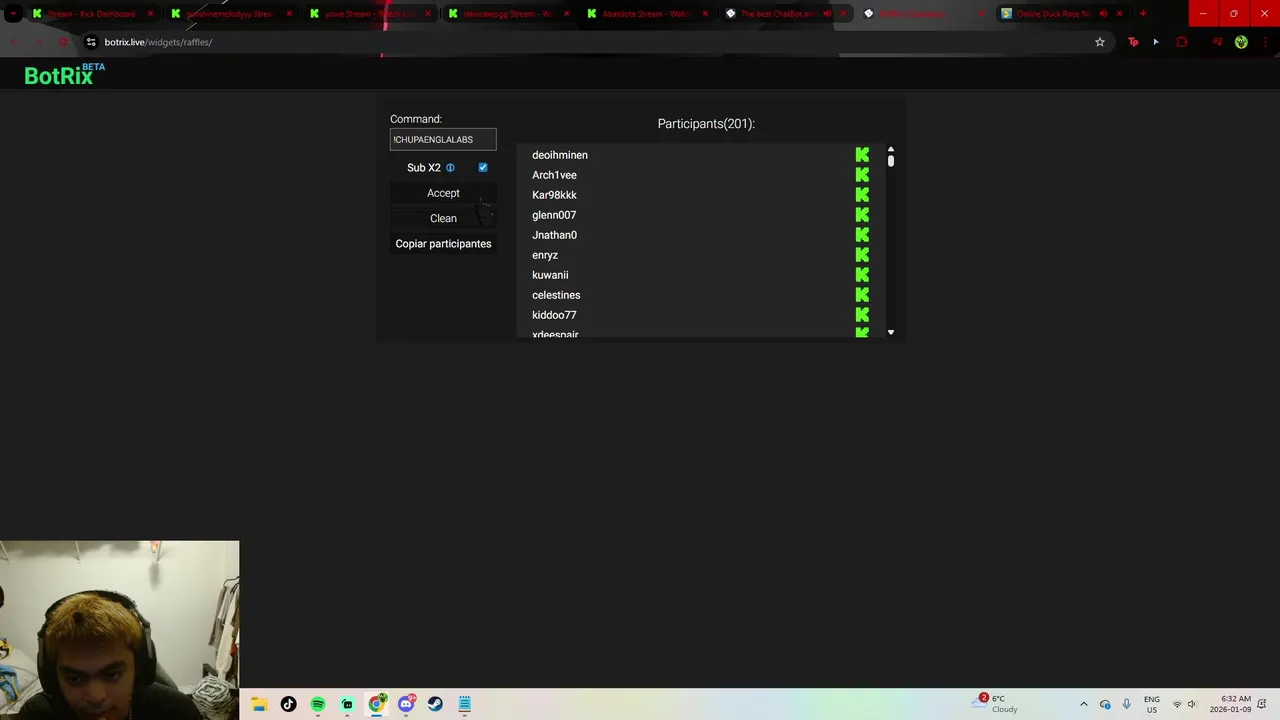Select participant glenn007

pos(554,215)
